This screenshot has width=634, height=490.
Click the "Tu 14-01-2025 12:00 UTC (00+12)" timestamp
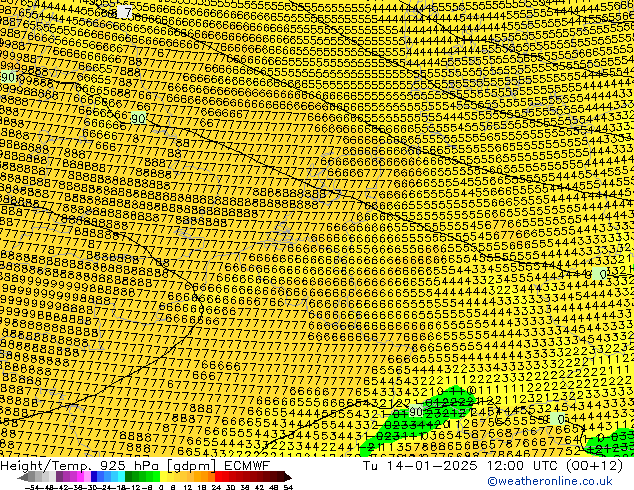tap(493, 465)
